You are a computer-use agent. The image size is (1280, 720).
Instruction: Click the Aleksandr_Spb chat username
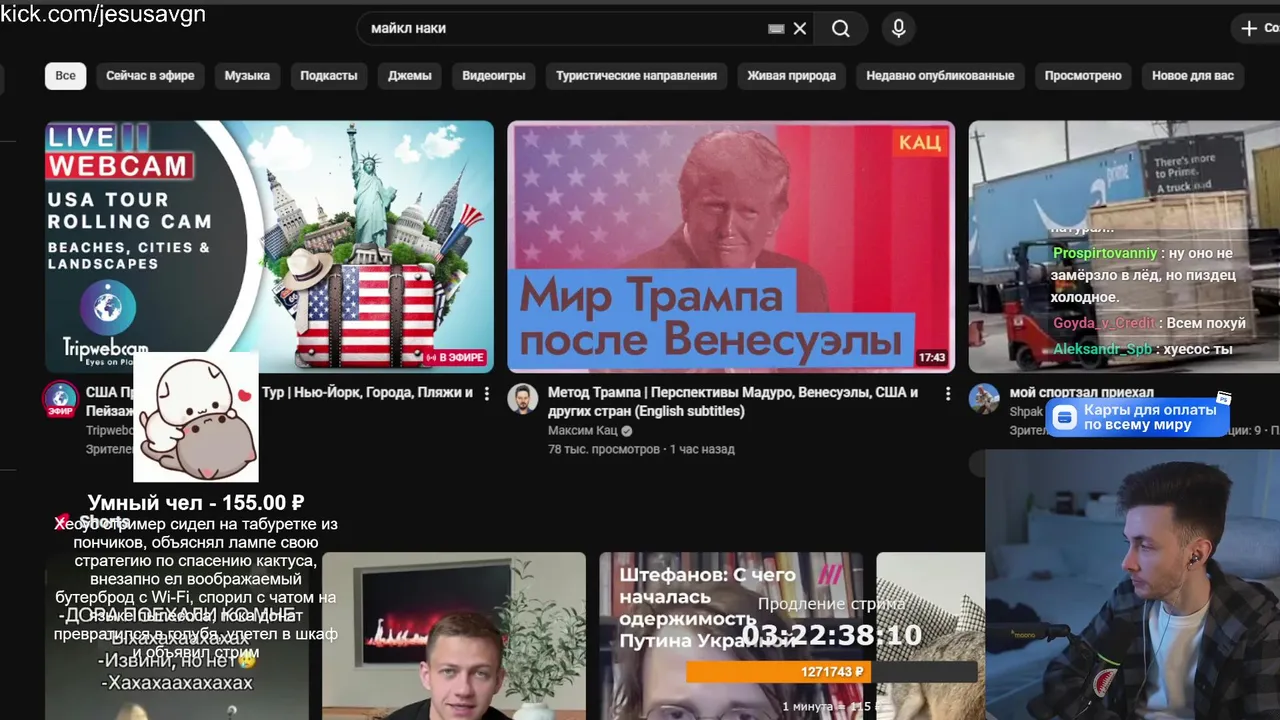[x=1103, y=350]
